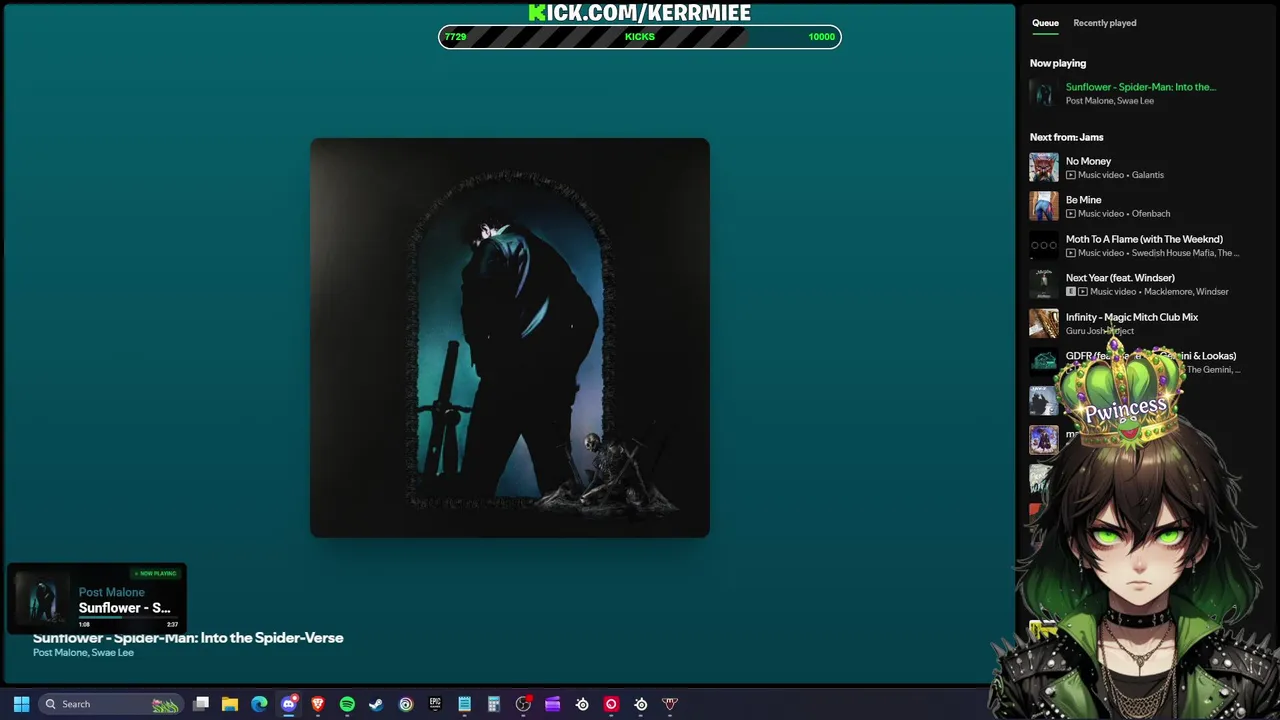Image resolution: width=1280 pixels, height=720 pixels.
Task: Click the Windows taskbar search box
Action: [110, 704]
